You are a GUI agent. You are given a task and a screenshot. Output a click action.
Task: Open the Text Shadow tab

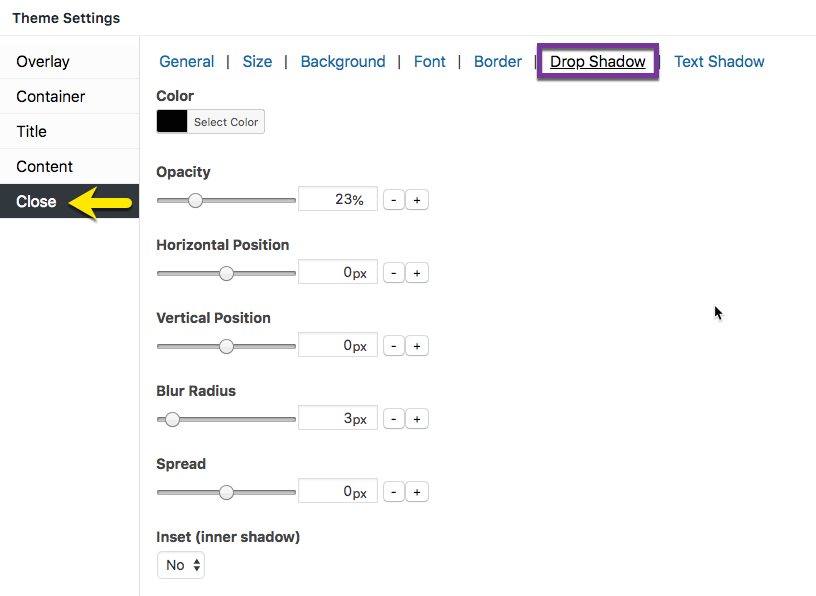point(719,61)
